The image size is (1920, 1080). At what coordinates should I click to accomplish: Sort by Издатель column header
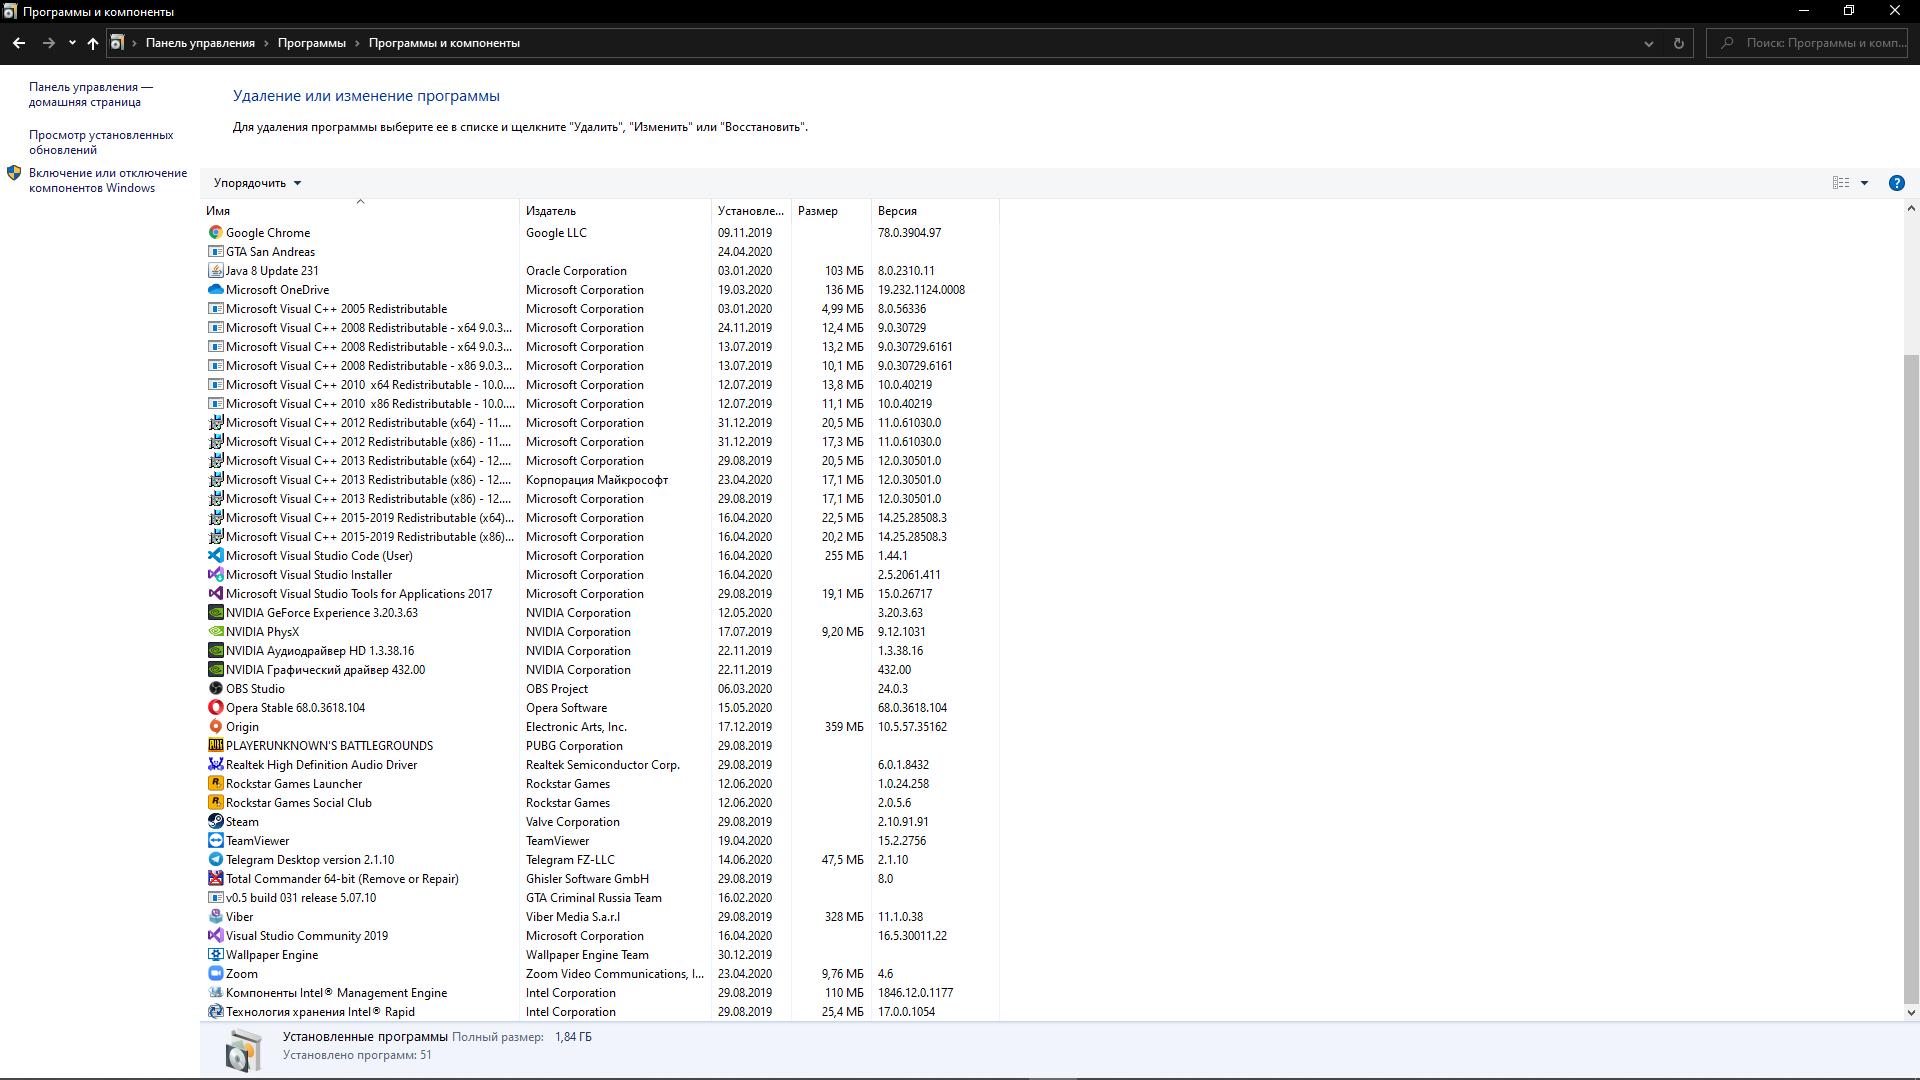click(x=615, y=211)
